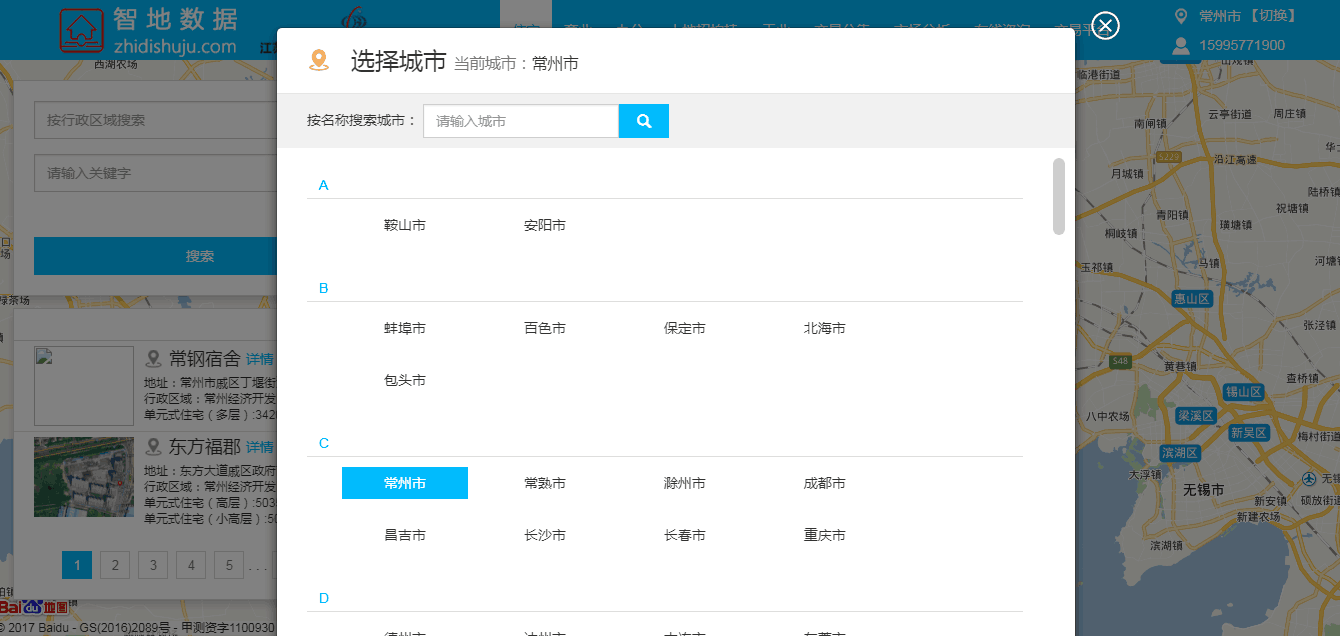Image resolution: width=1340 pixels, height=636 pixels.
Task: Choose 安阳市 under section A
Action: click(x=545, y=226)
